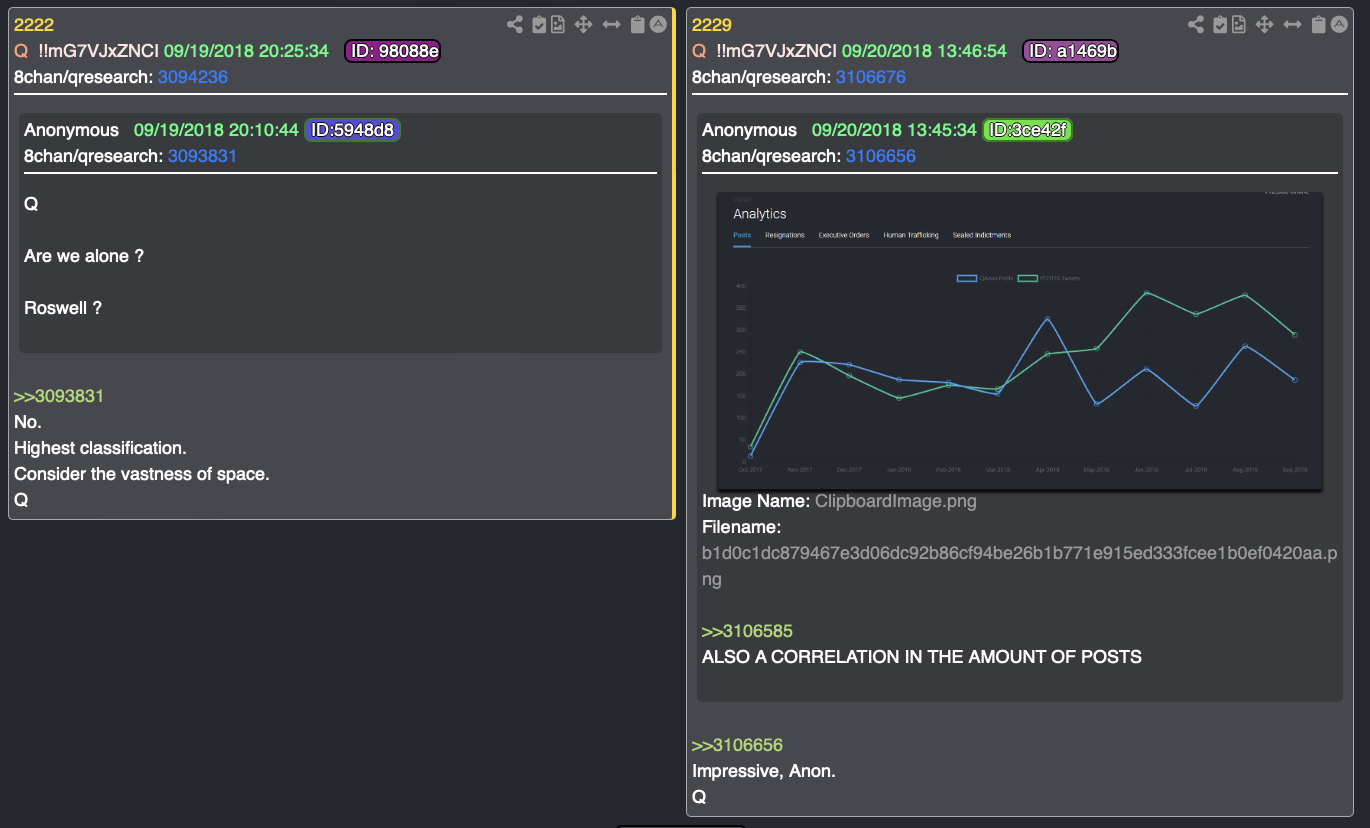Click the share icon on post 2222
The image size is (1370, 828).
coord(514,25)
